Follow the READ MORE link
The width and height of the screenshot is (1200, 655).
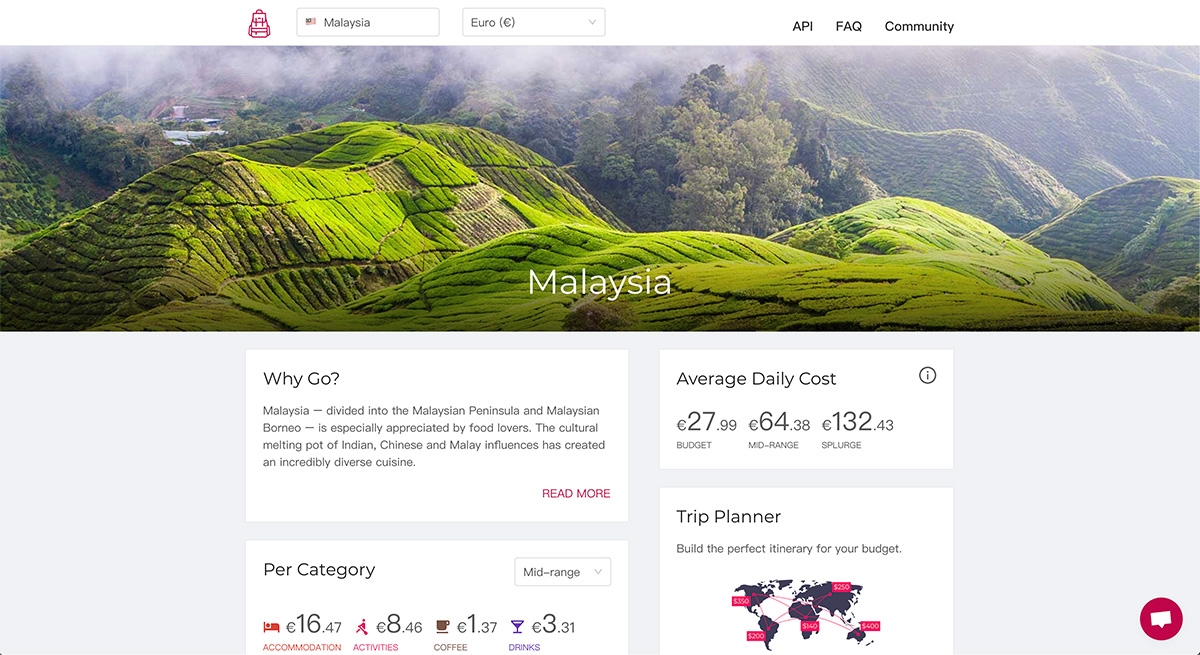coord(576,493)
